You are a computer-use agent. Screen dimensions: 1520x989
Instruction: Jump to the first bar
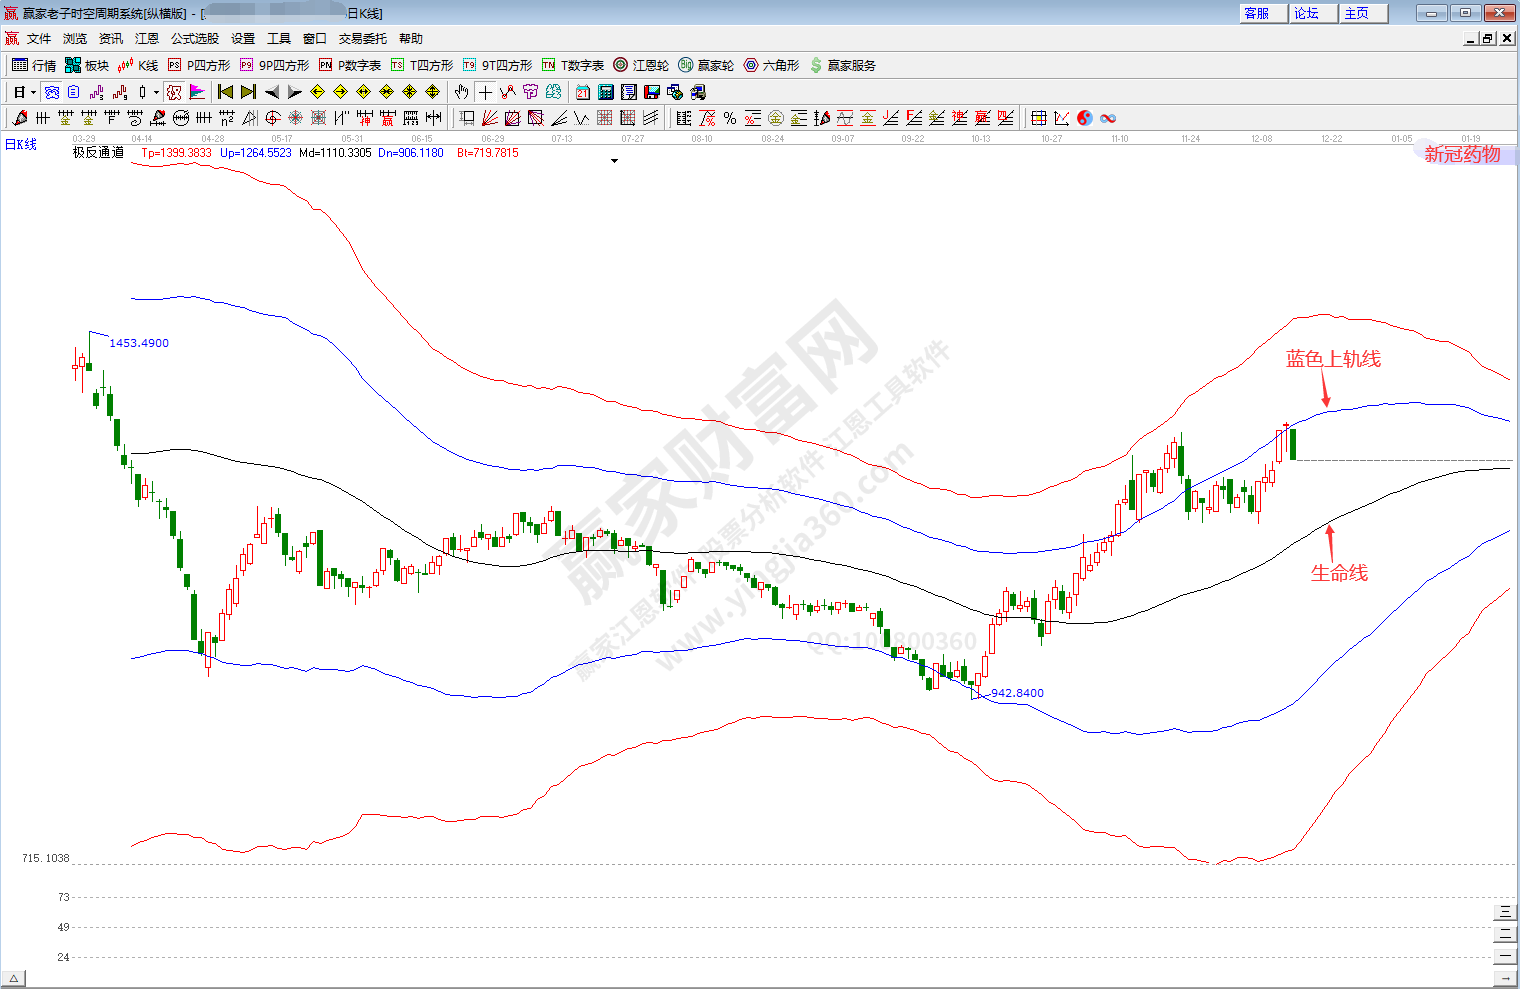coord(225,92)
